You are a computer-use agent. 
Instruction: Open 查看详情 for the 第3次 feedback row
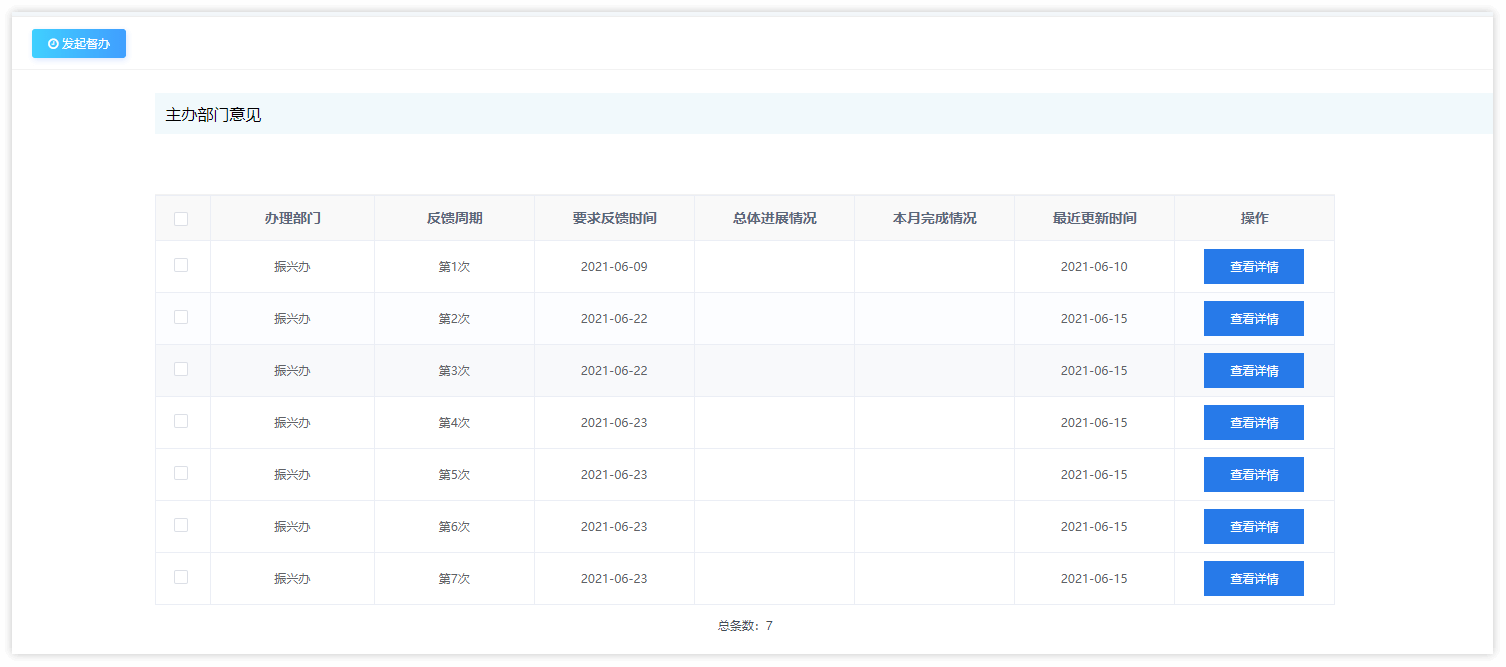[1254, 370]
